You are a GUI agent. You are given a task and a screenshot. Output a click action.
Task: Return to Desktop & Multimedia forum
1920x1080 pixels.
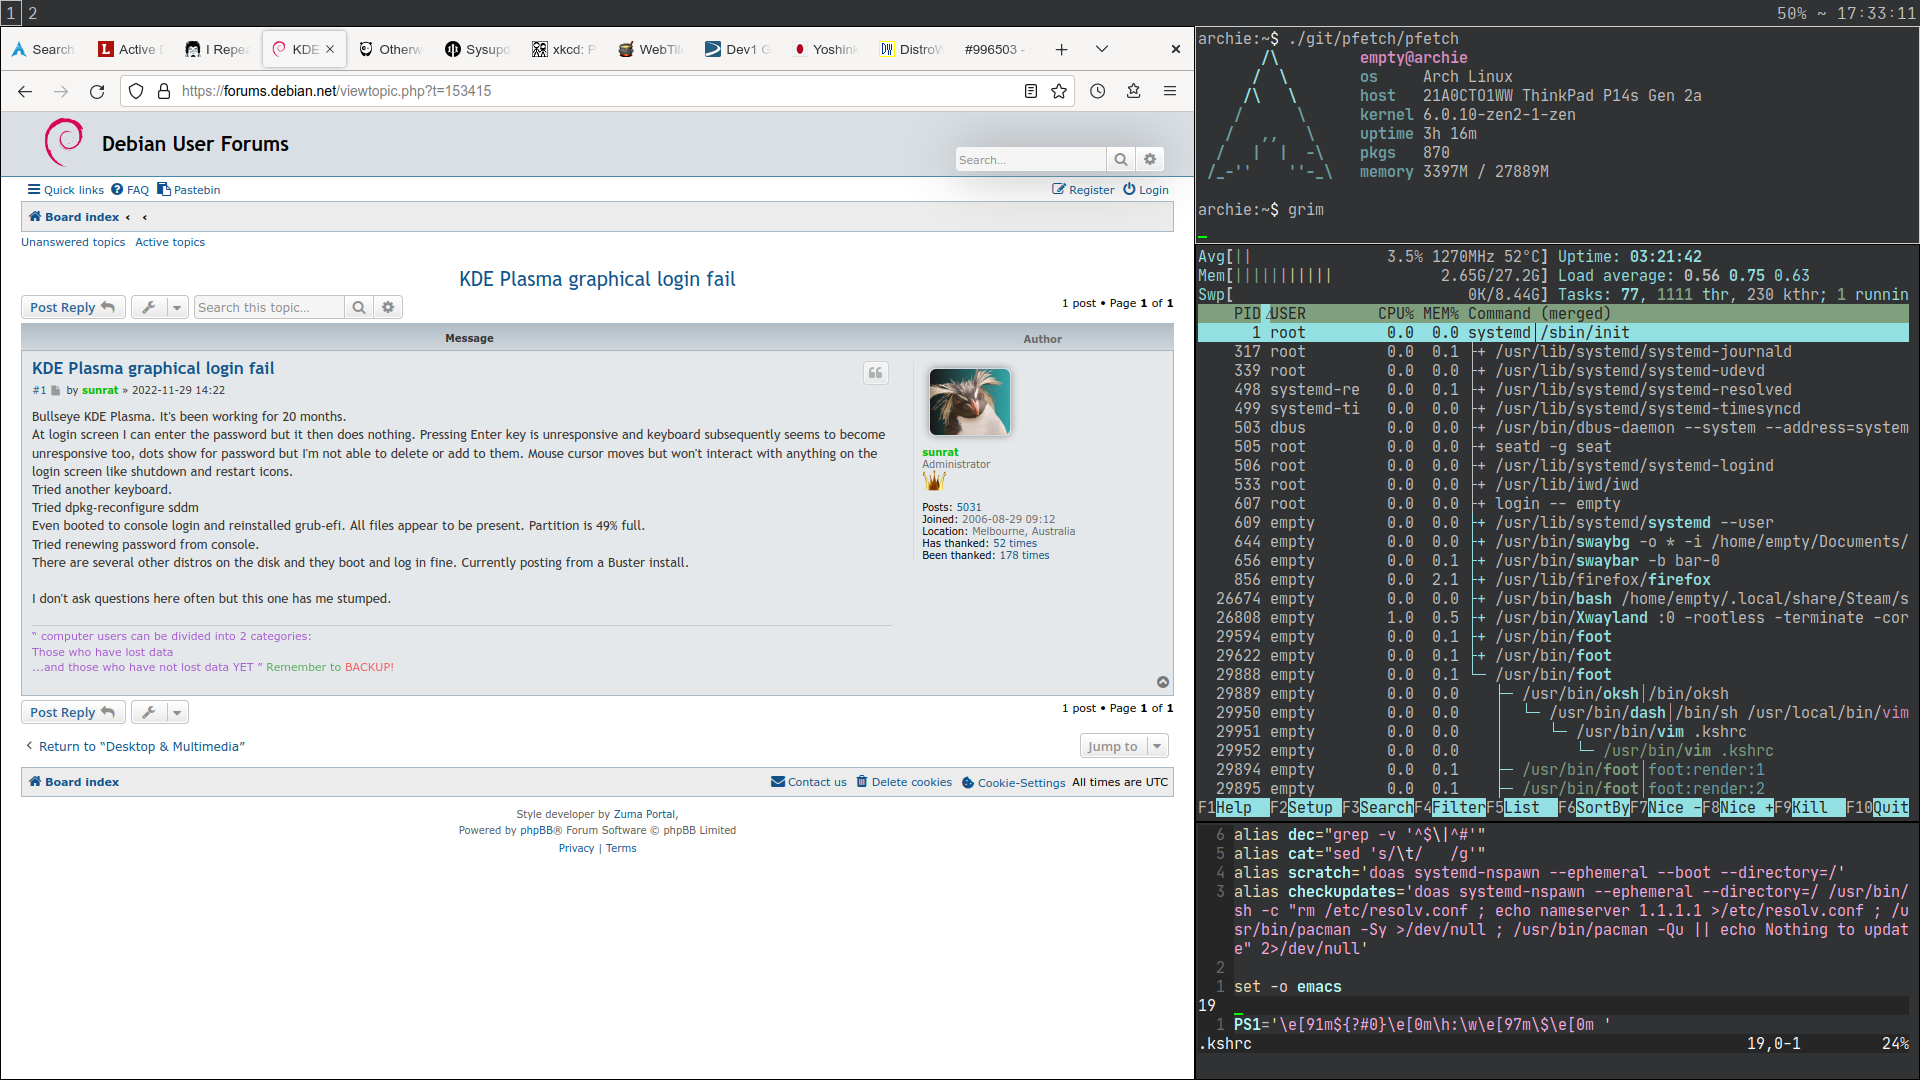135,746
